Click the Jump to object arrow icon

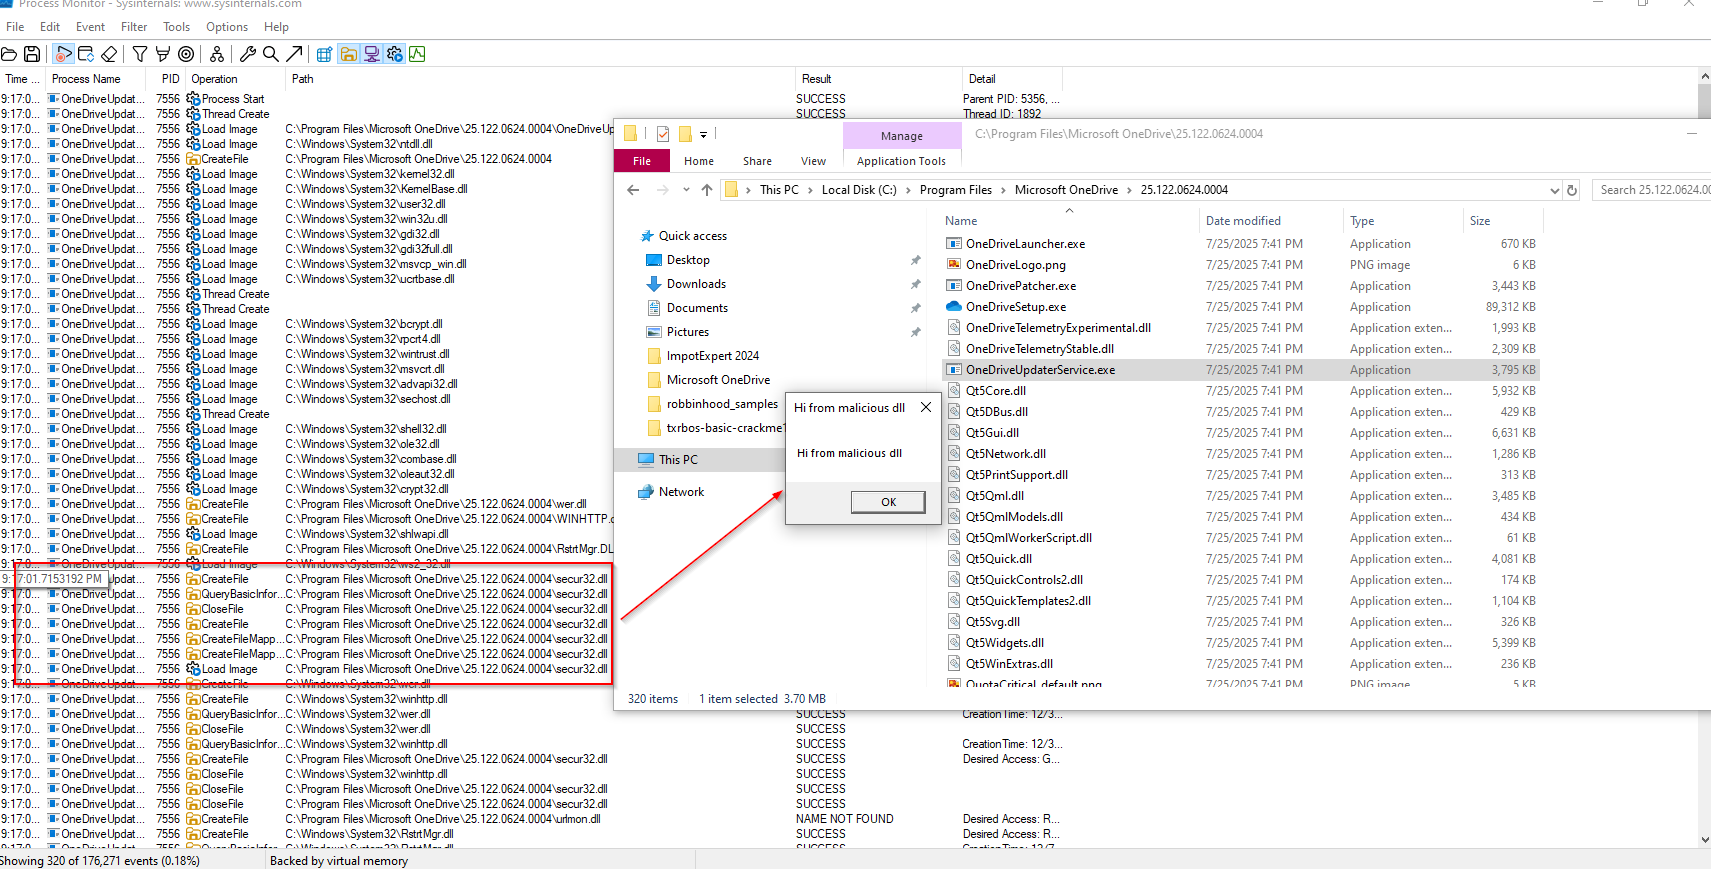point(294,54)
